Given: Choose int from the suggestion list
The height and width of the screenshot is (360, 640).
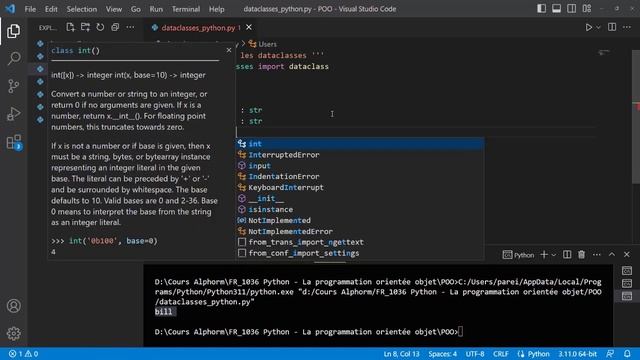Looking at the screenshot, I should [360, 144].
